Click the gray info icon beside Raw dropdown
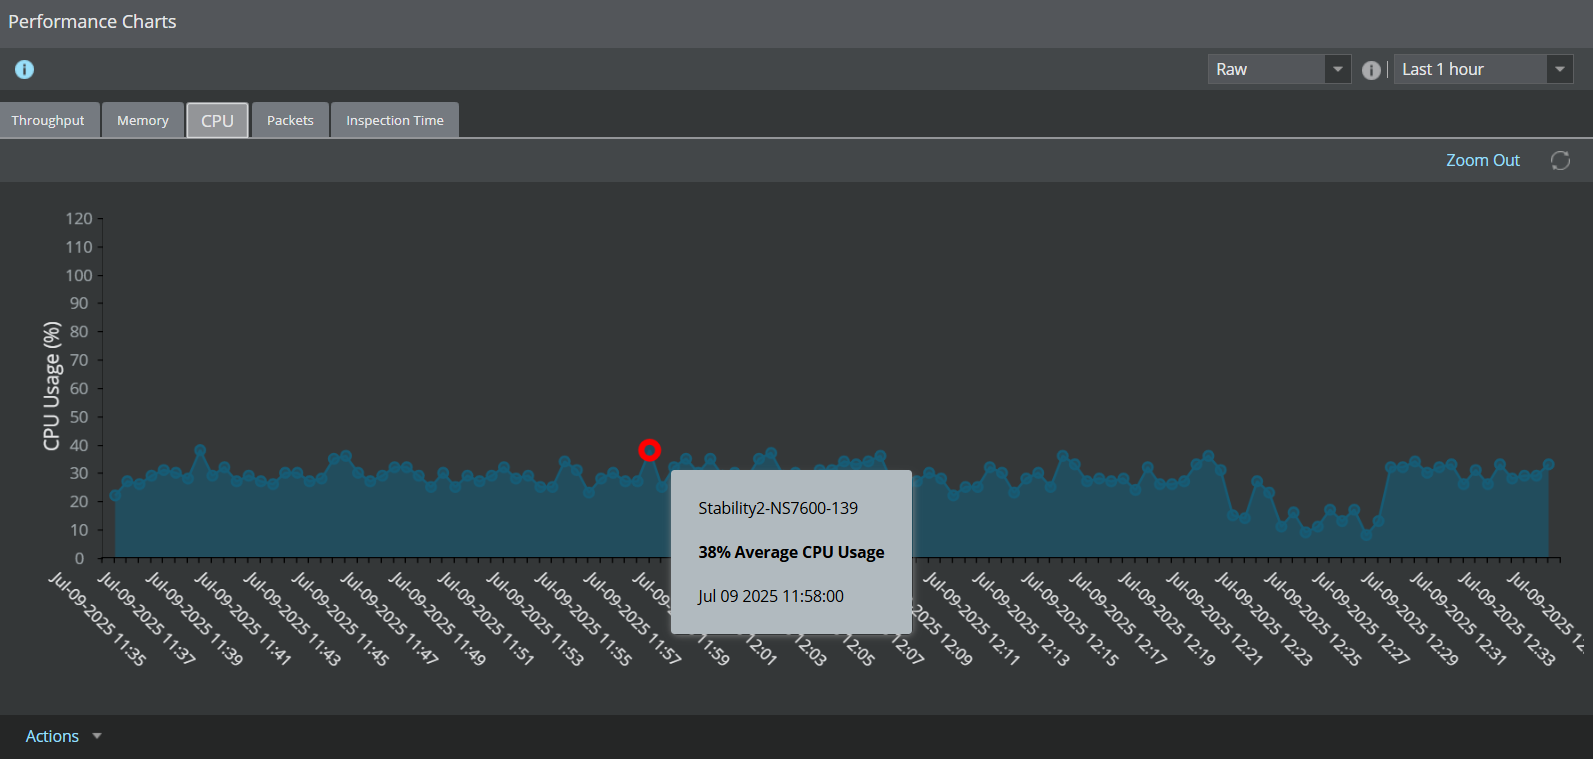The image size is (1593, 759). (1371, 70)
